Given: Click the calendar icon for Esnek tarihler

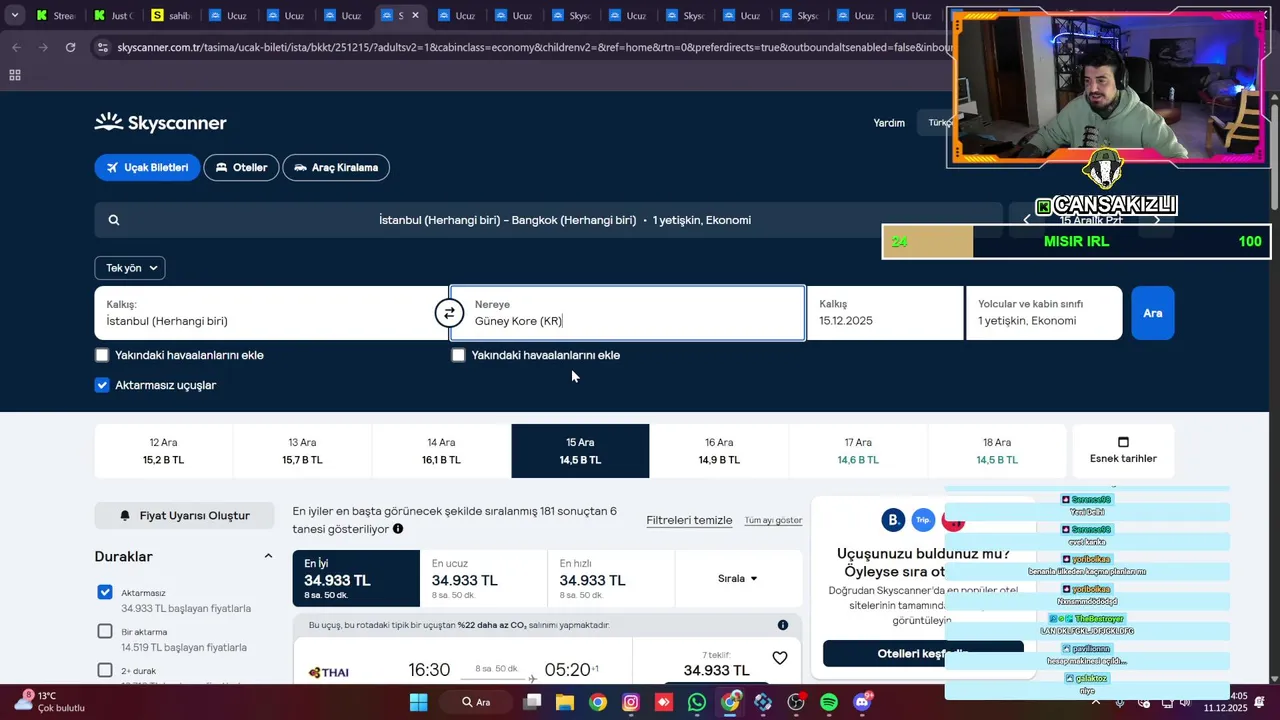Looking at the screenshot, I should (1123, 442).
